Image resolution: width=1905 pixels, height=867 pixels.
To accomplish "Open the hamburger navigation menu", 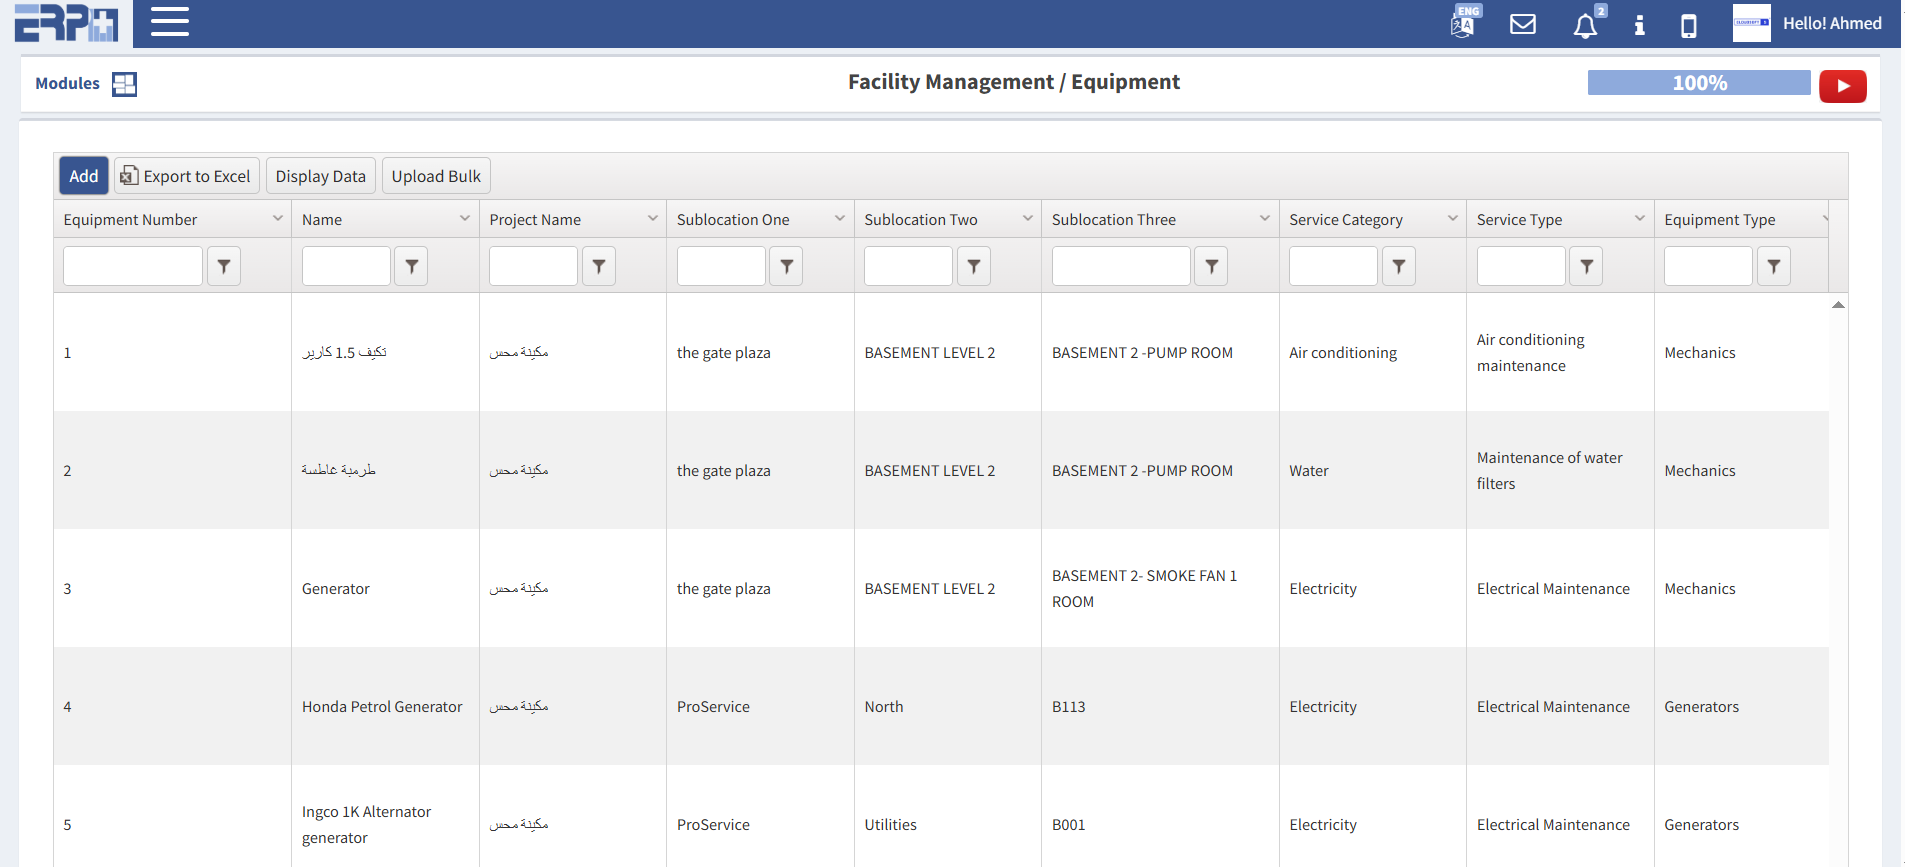I will click(169, 22).
